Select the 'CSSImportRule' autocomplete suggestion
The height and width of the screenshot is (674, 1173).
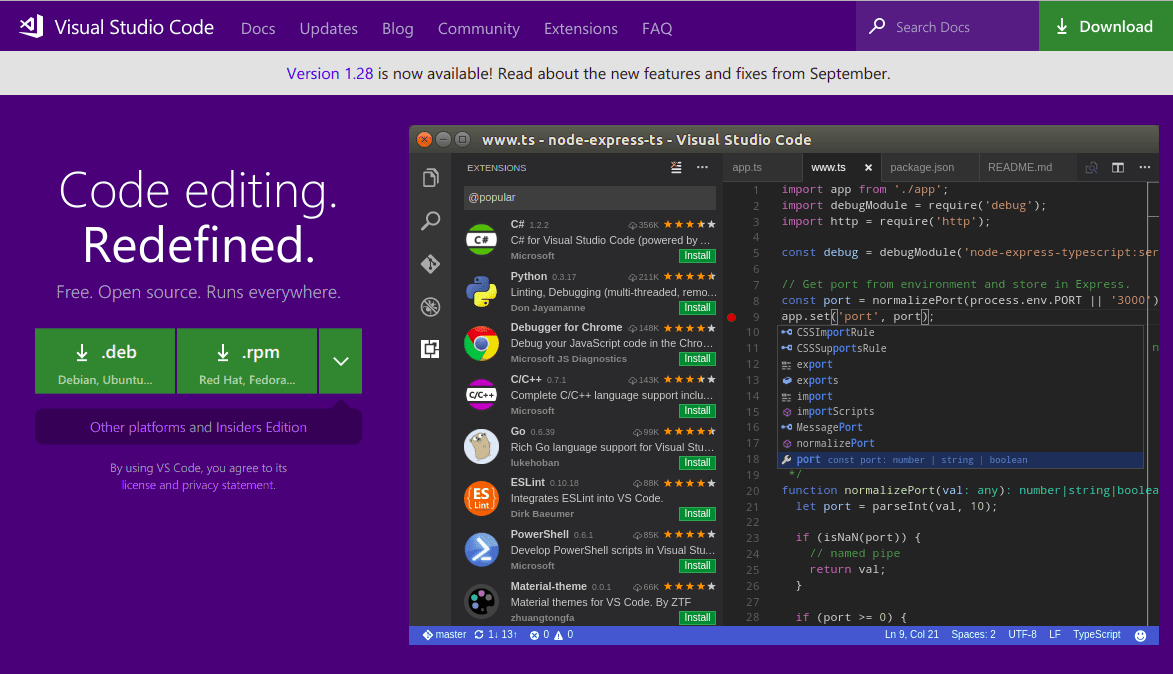(x=961, y=332)
